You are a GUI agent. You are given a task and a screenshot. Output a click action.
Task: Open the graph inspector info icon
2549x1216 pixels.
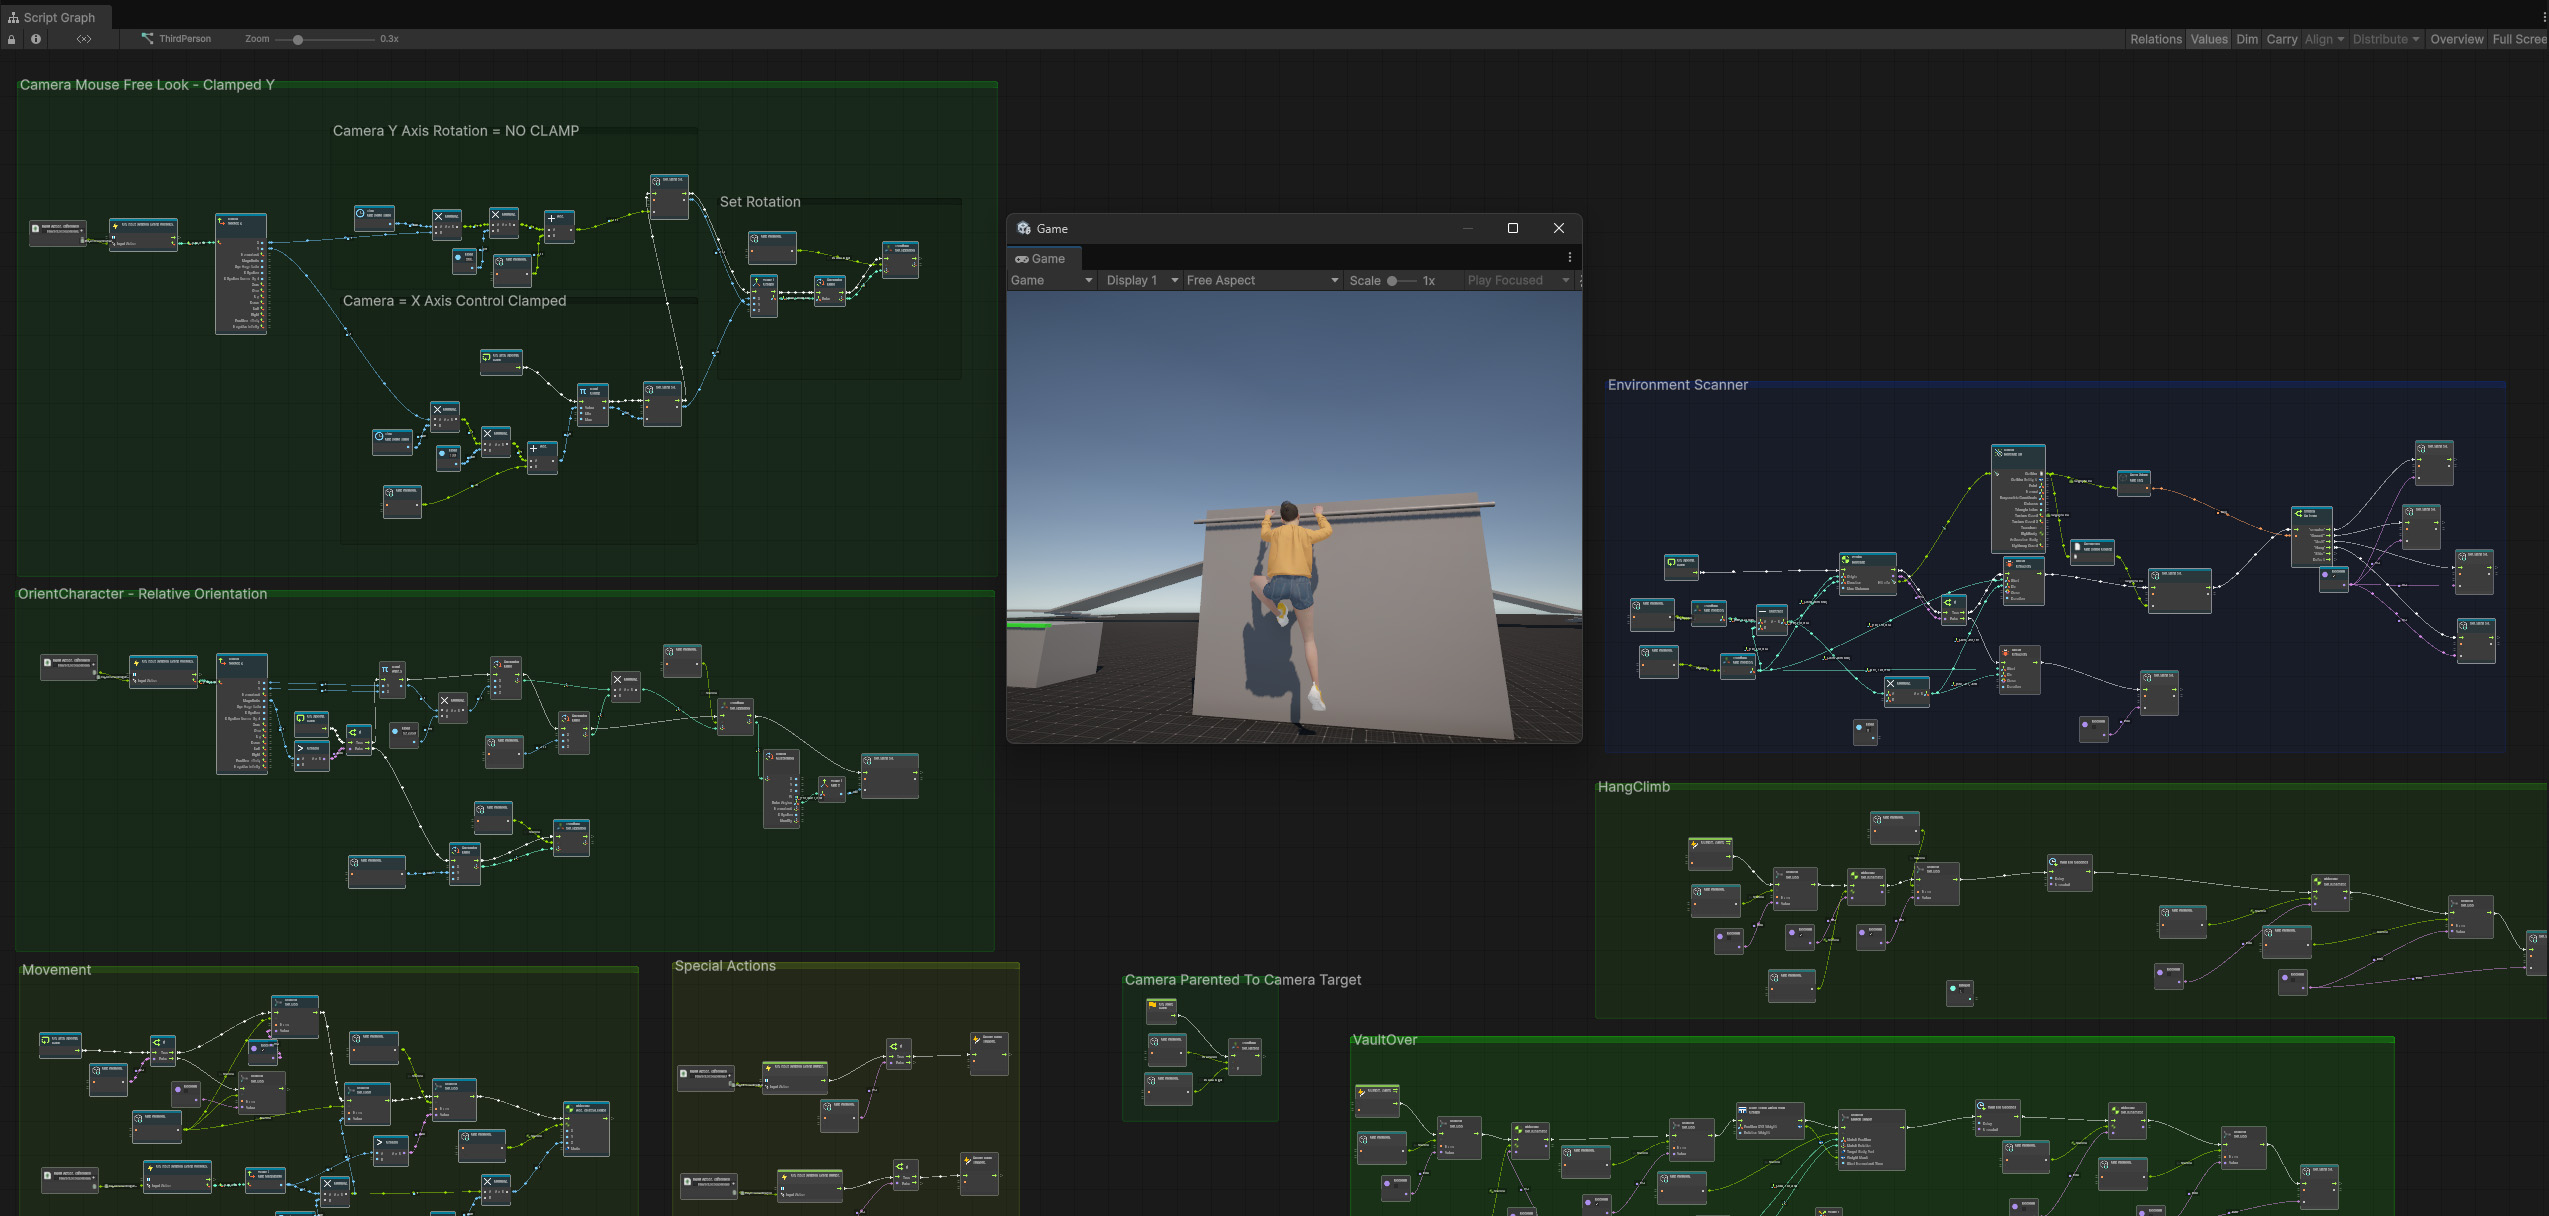click(36, 39)
